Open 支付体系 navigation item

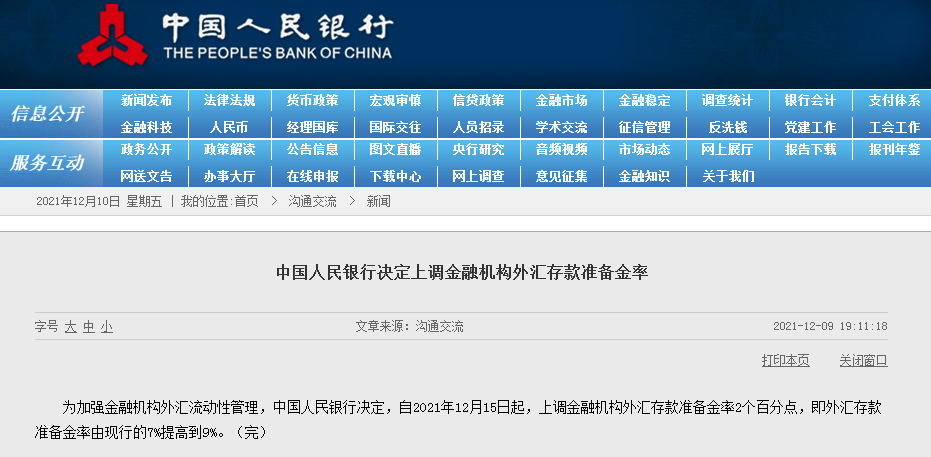point(894,101)
